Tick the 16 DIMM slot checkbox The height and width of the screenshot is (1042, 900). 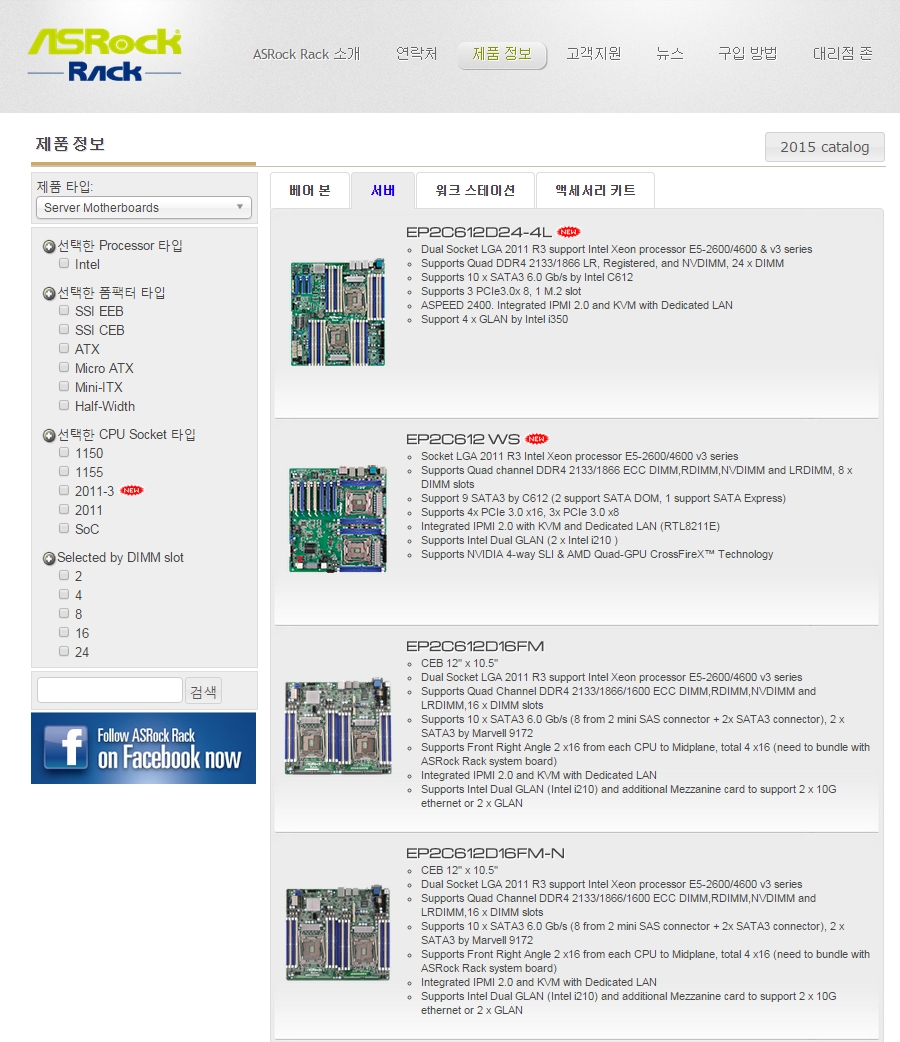64,632
